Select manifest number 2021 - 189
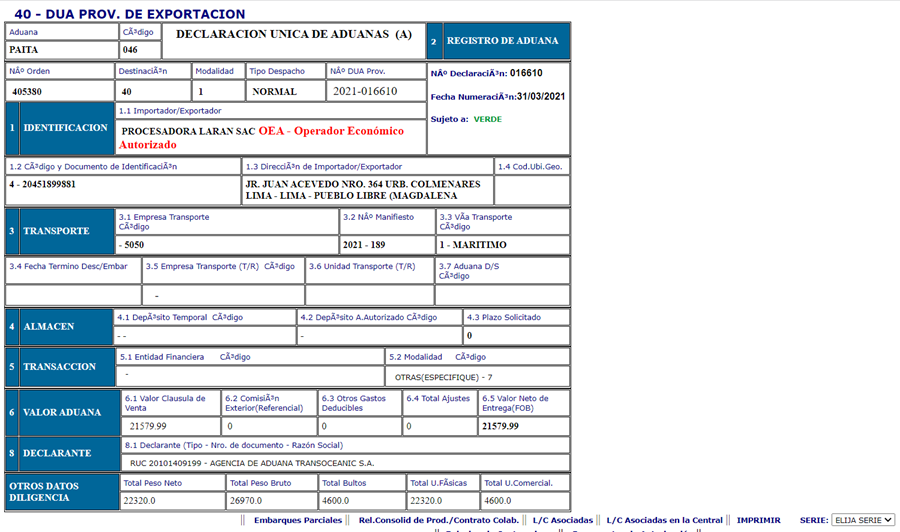Viewport: 900px width, 532px height. click(x=364, y=244)
